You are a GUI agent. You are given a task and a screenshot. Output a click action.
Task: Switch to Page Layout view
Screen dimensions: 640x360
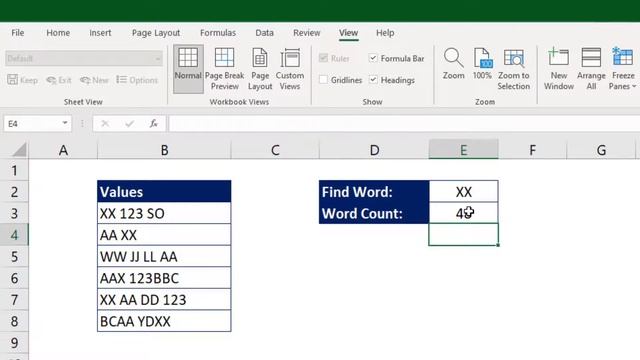260,69
